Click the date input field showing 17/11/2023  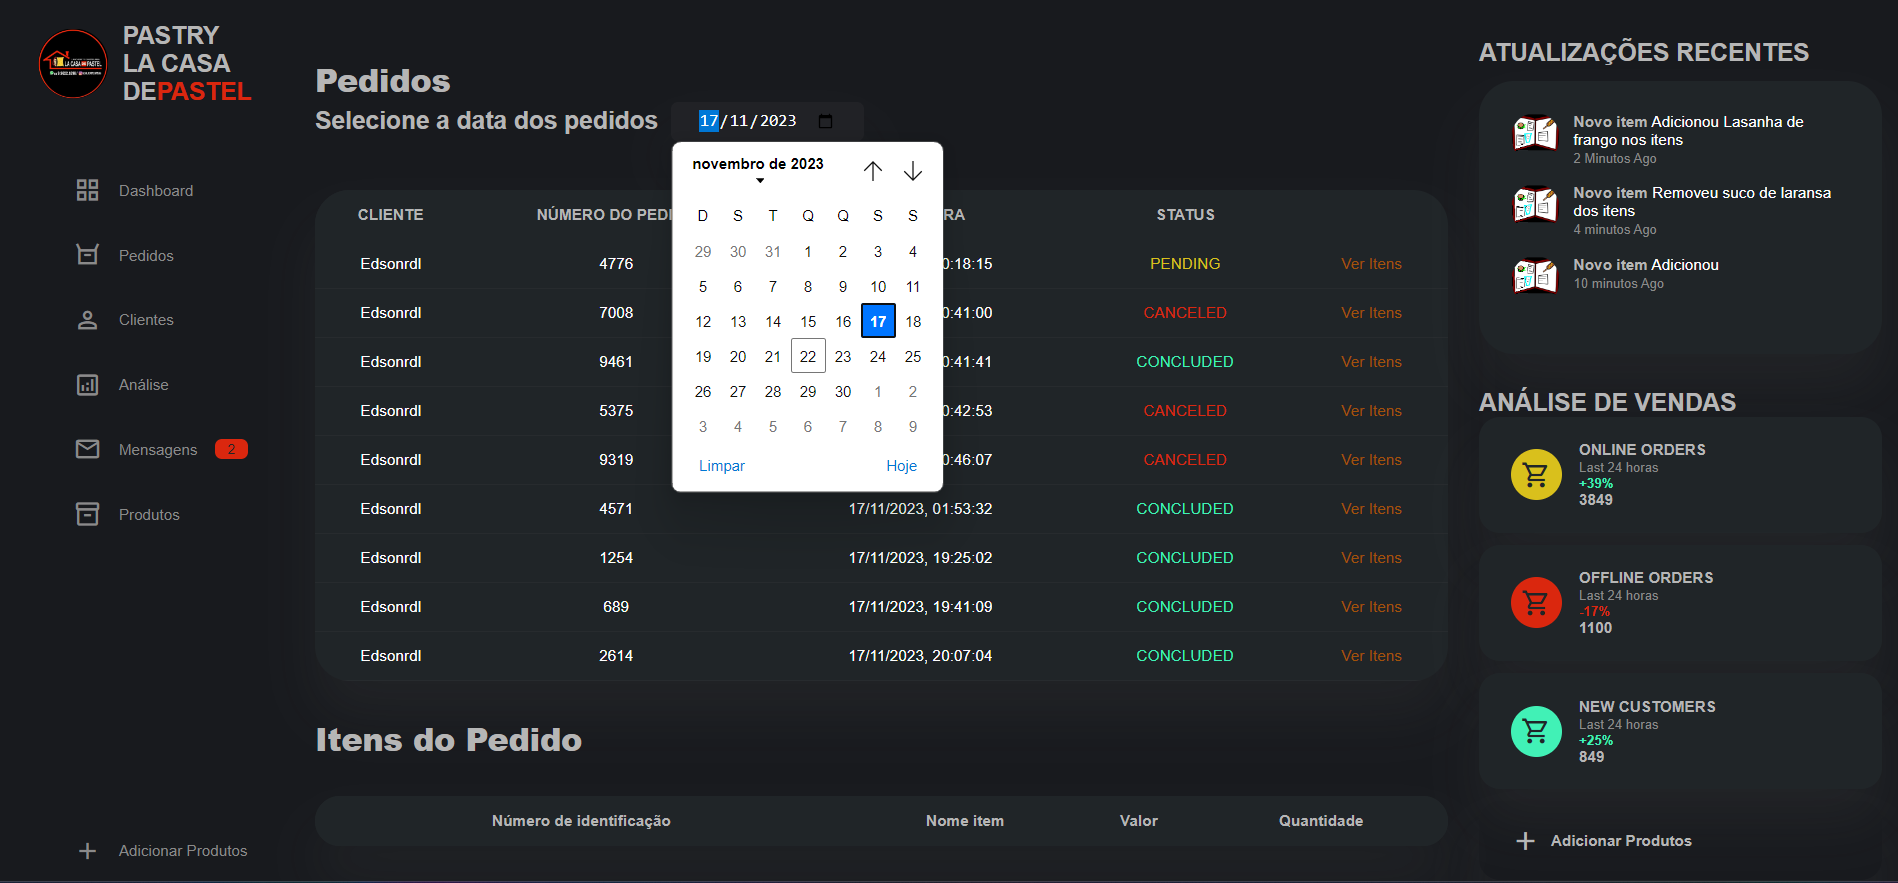click(x=767, y=121)
